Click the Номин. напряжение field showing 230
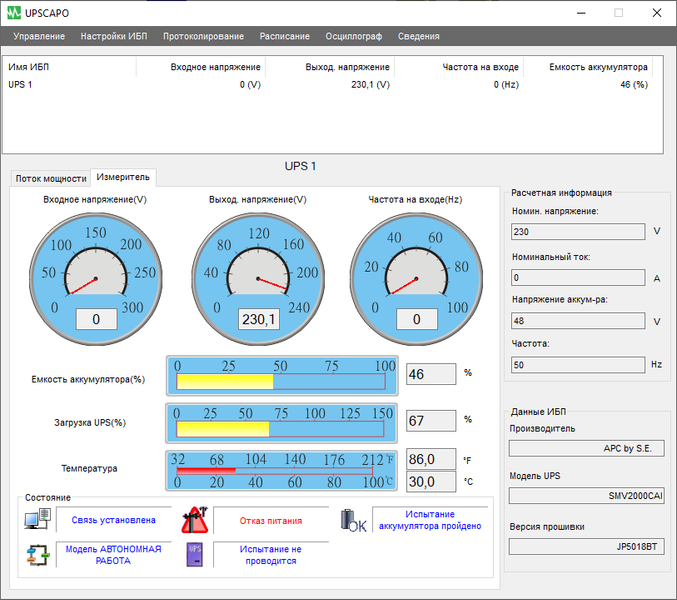The height and width of the screenshot is (600, 677). tap(578, 231)
